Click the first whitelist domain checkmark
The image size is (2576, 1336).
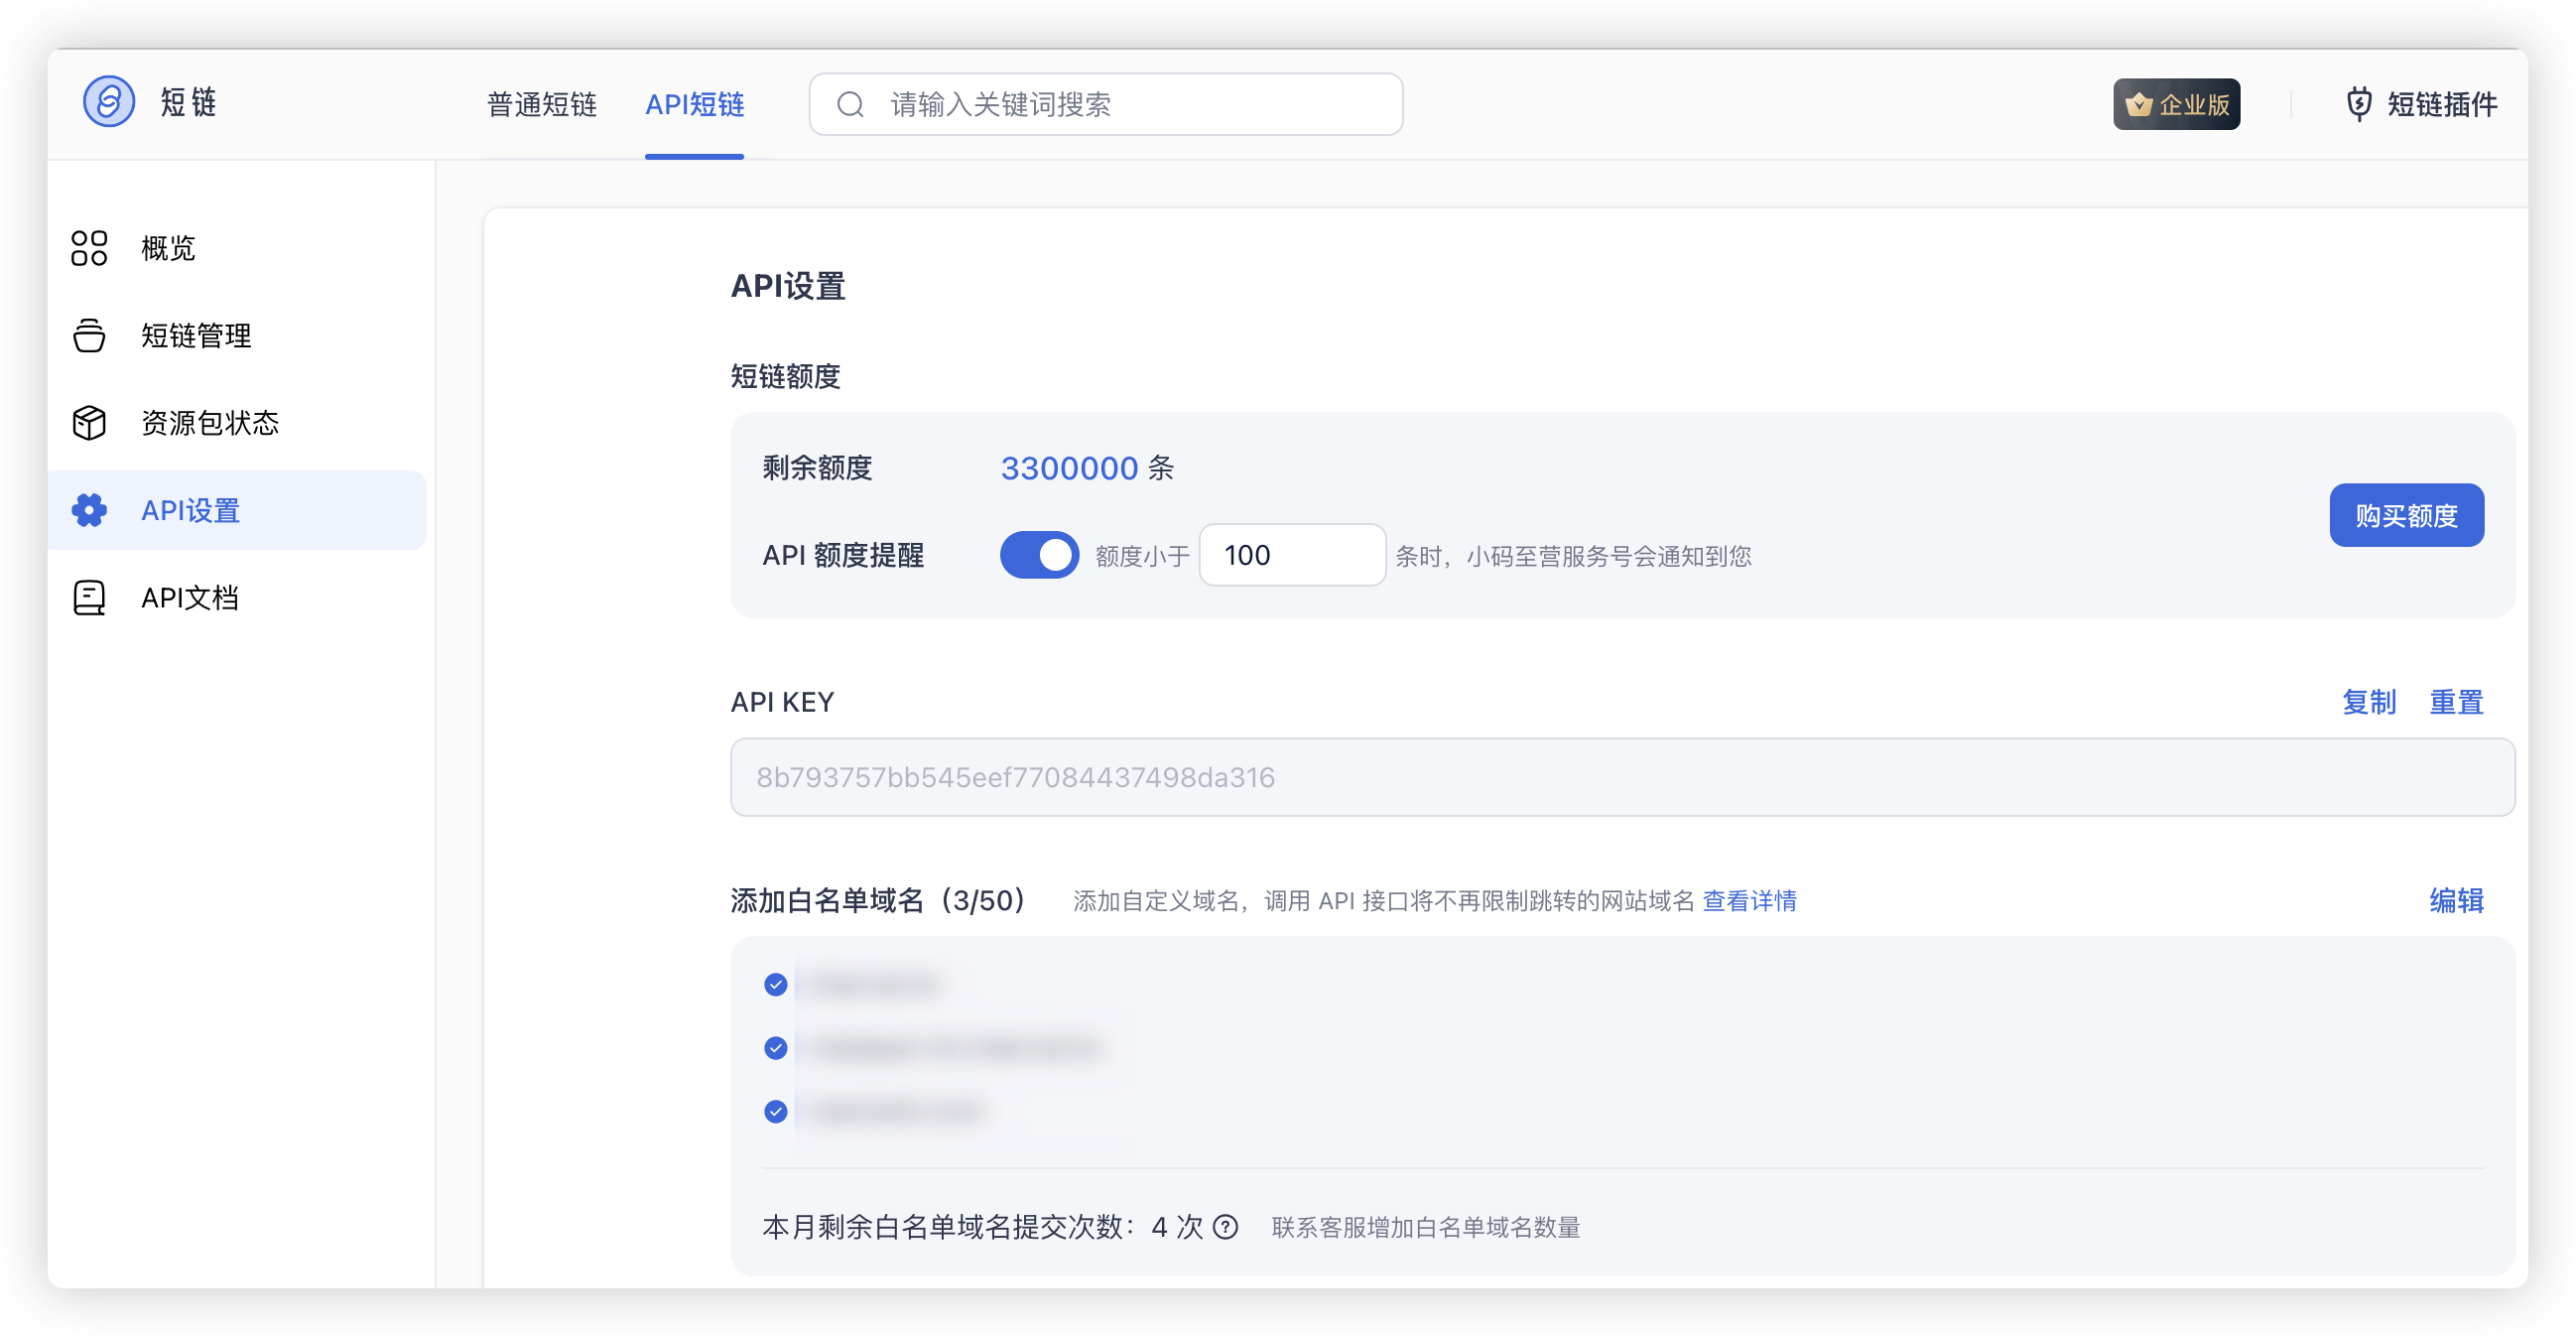tap(775, 985)
